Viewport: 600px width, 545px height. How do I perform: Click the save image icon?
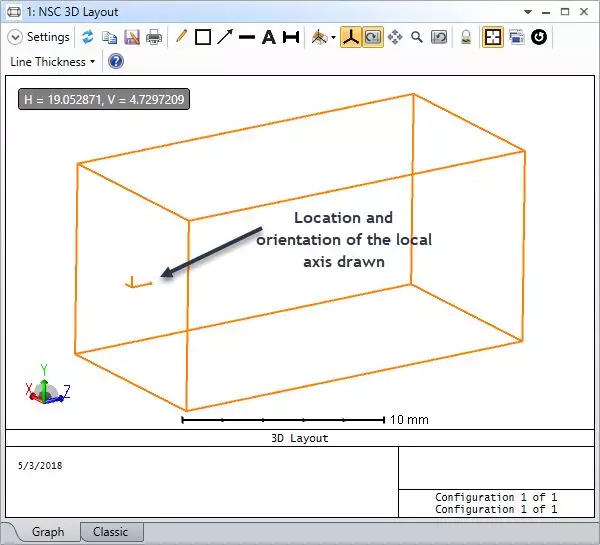(132, 37)
